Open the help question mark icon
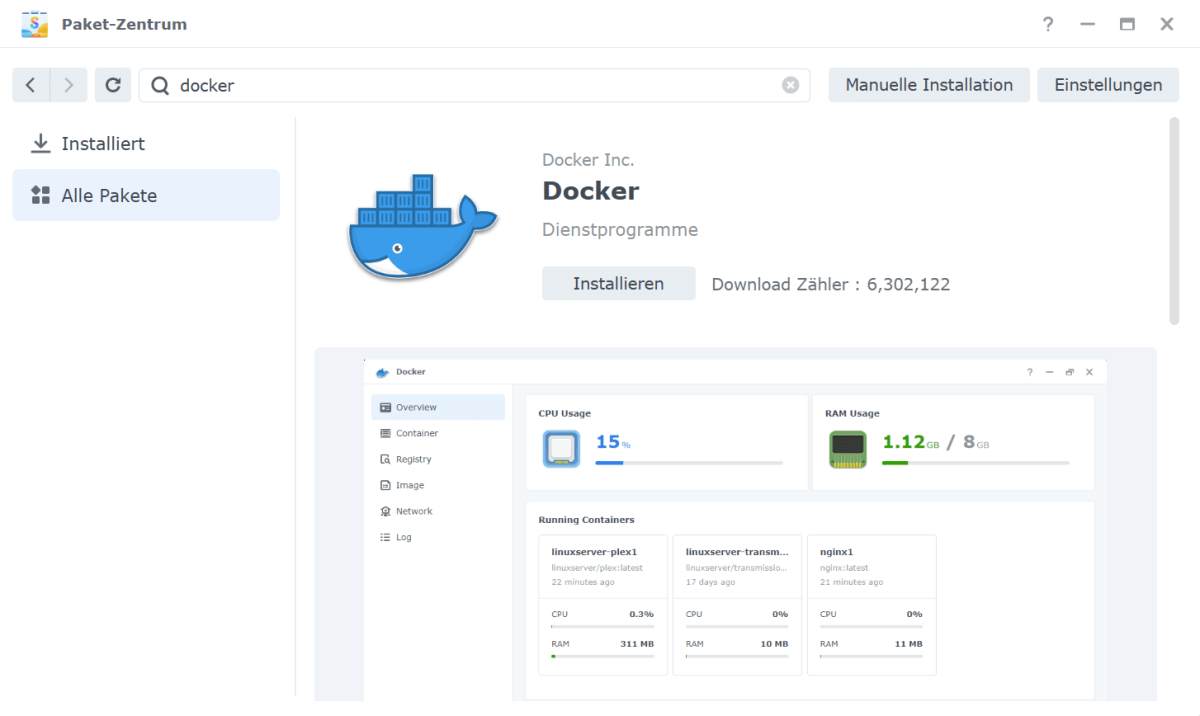The image size is (1200, 716). pos(1048,24)
